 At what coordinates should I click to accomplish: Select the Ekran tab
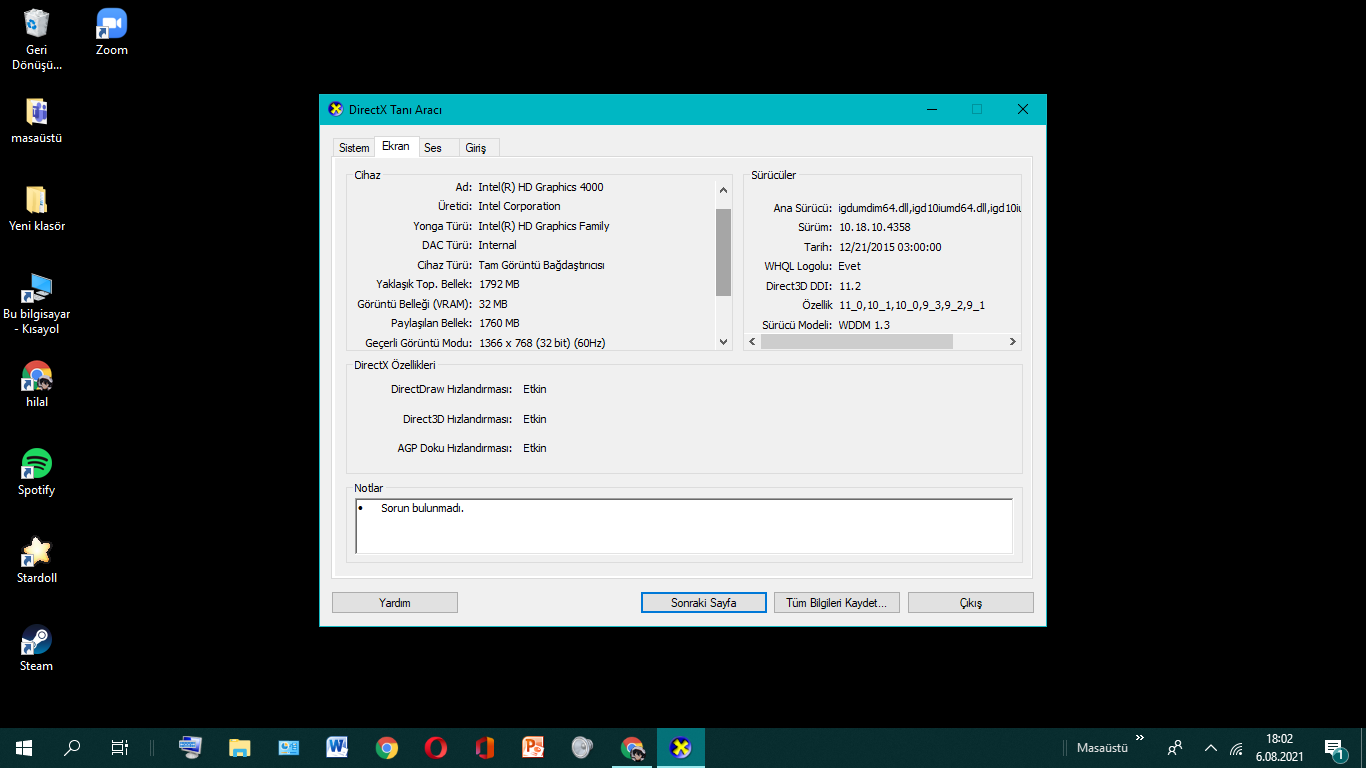tap(396, 146)
